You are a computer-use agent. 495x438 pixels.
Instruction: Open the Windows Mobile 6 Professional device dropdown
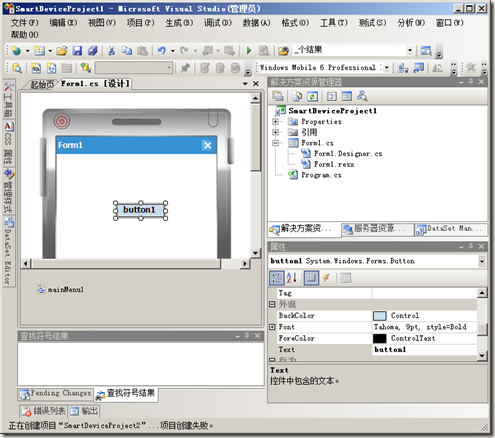[386, 68]
